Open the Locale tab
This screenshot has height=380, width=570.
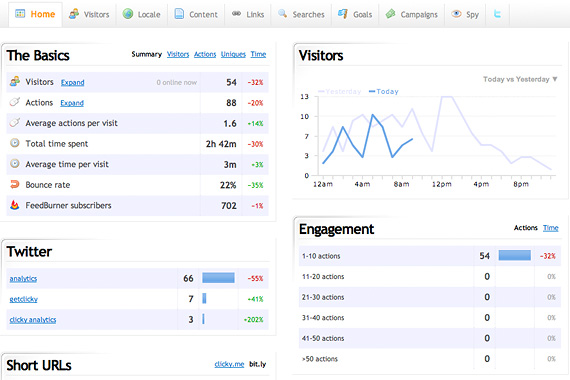coord(142,14)
